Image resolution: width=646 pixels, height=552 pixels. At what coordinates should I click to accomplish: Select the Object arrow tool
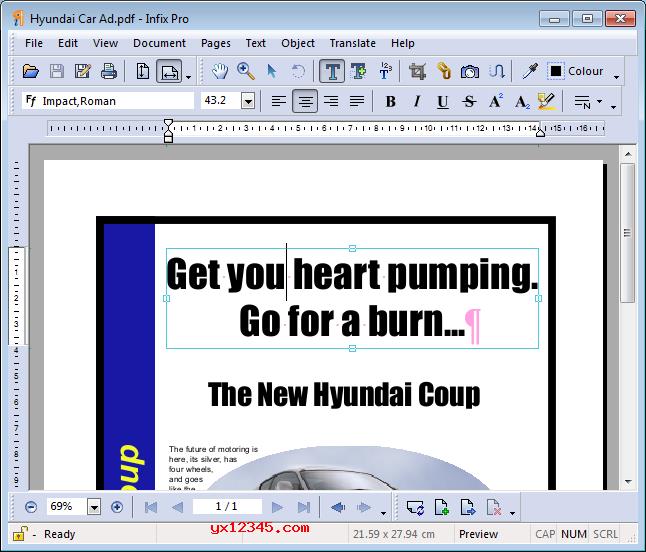point(272,71)
